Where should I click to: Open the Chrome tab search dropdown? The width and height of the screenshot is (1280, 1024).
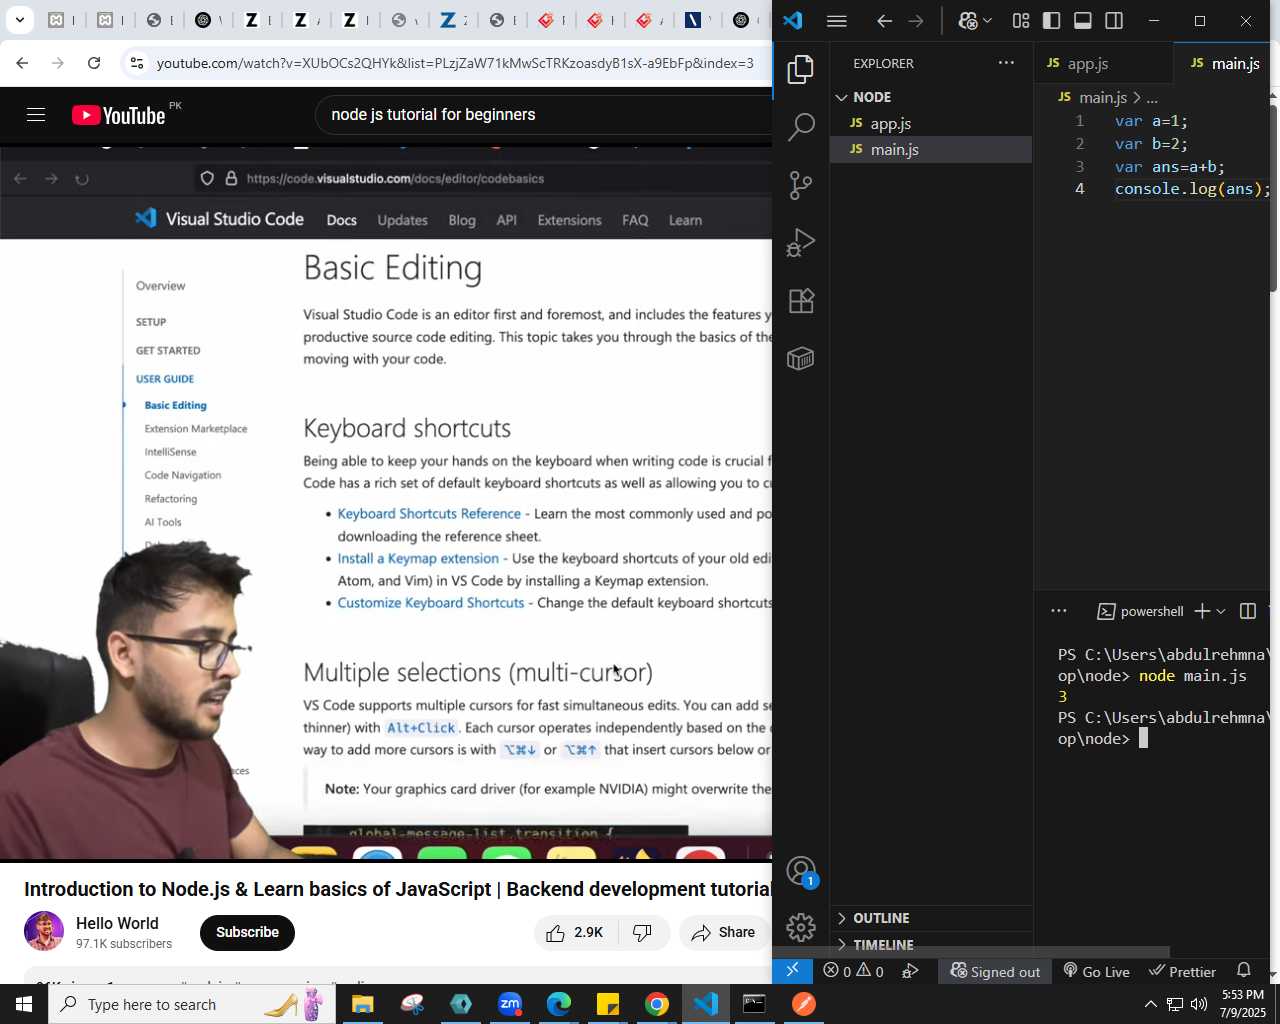[x=19, y=20]
